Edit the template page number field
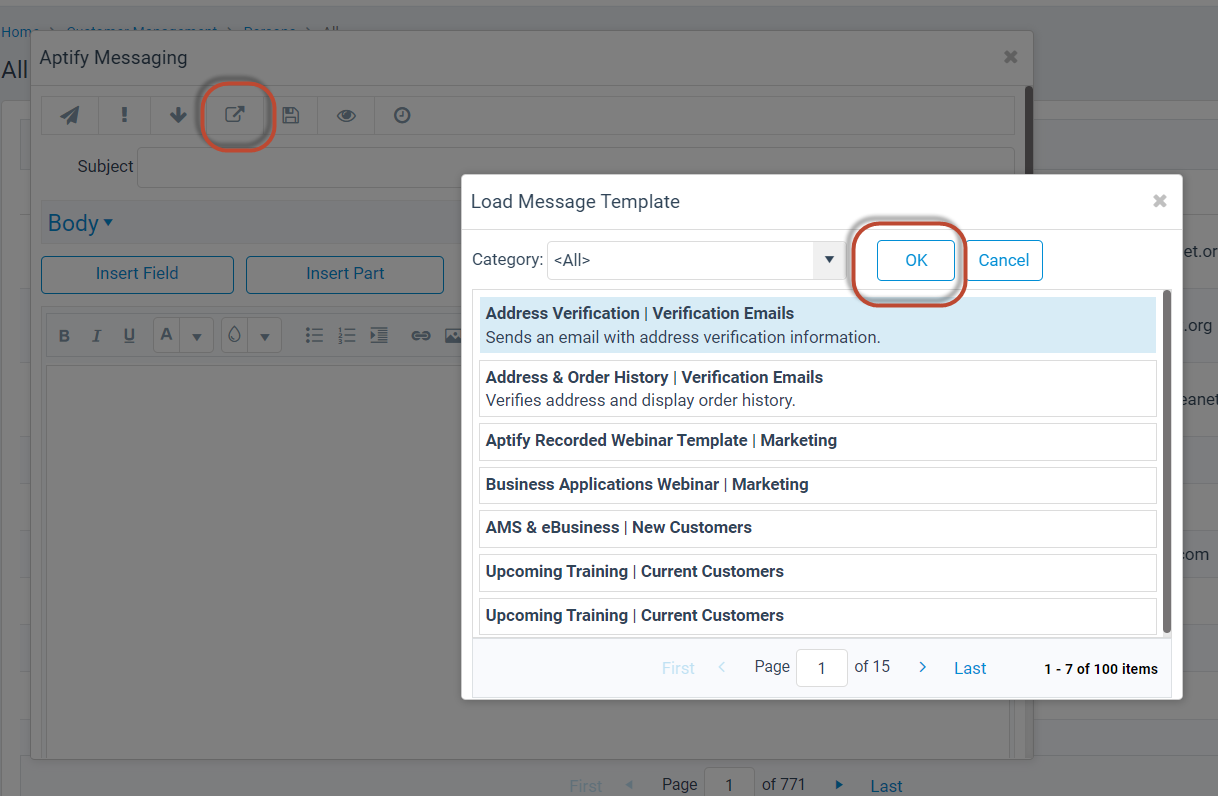 pyautogui.click(x=822, y=667)
